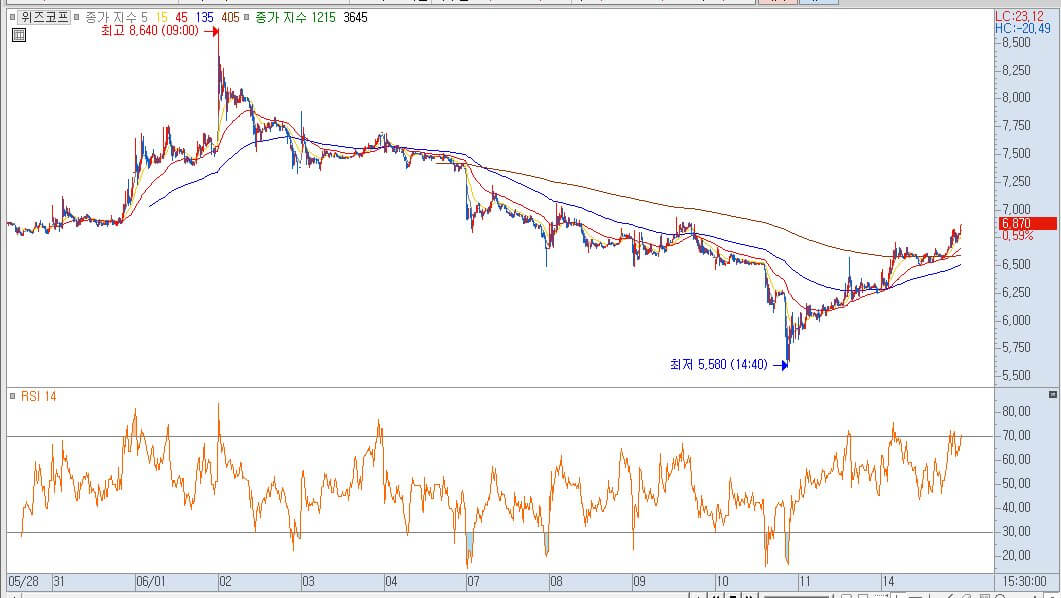The height and width of the screenshot is (598, 1061).
Task: Select the 405 moving average period
Action: [230, 18]
